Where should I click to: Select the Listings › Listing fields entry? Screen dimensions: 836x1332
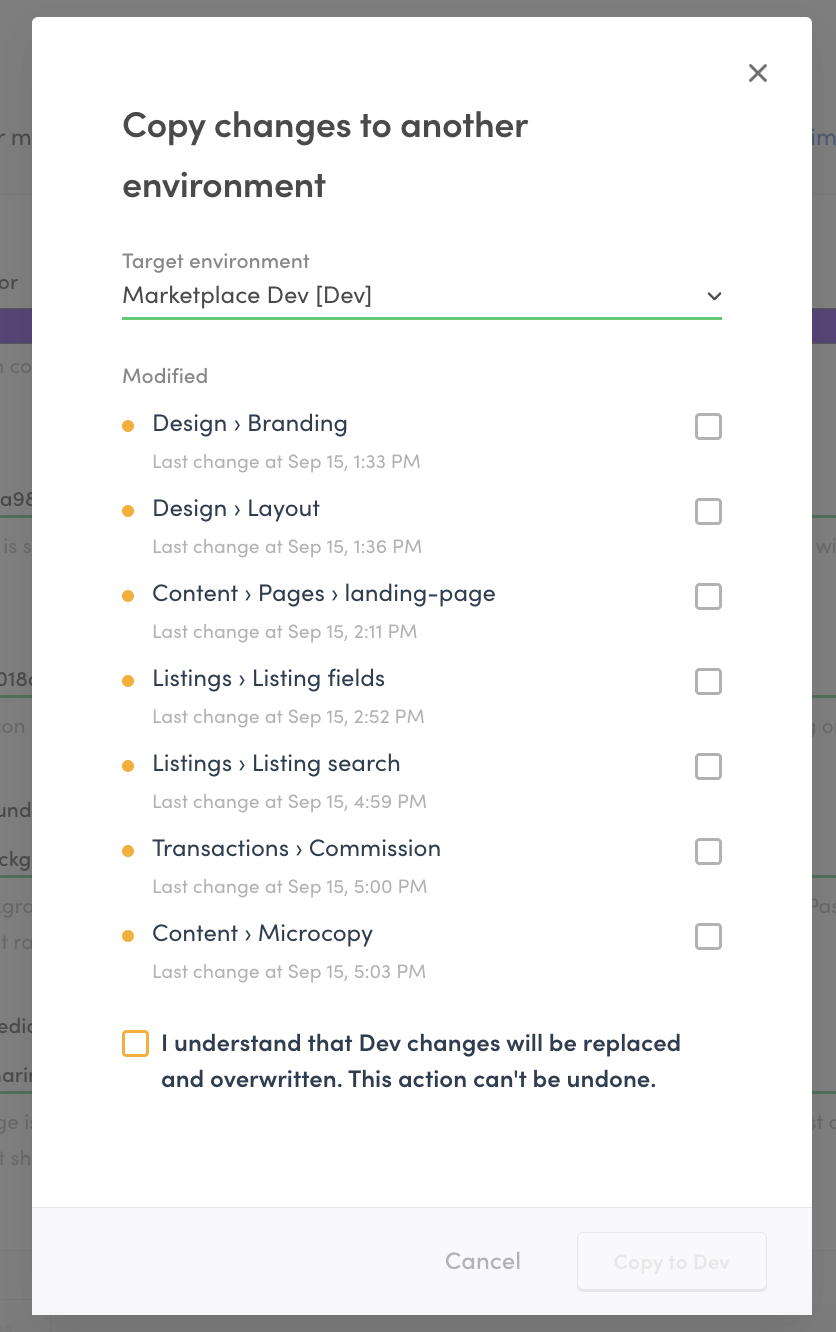tap(268, 679)
